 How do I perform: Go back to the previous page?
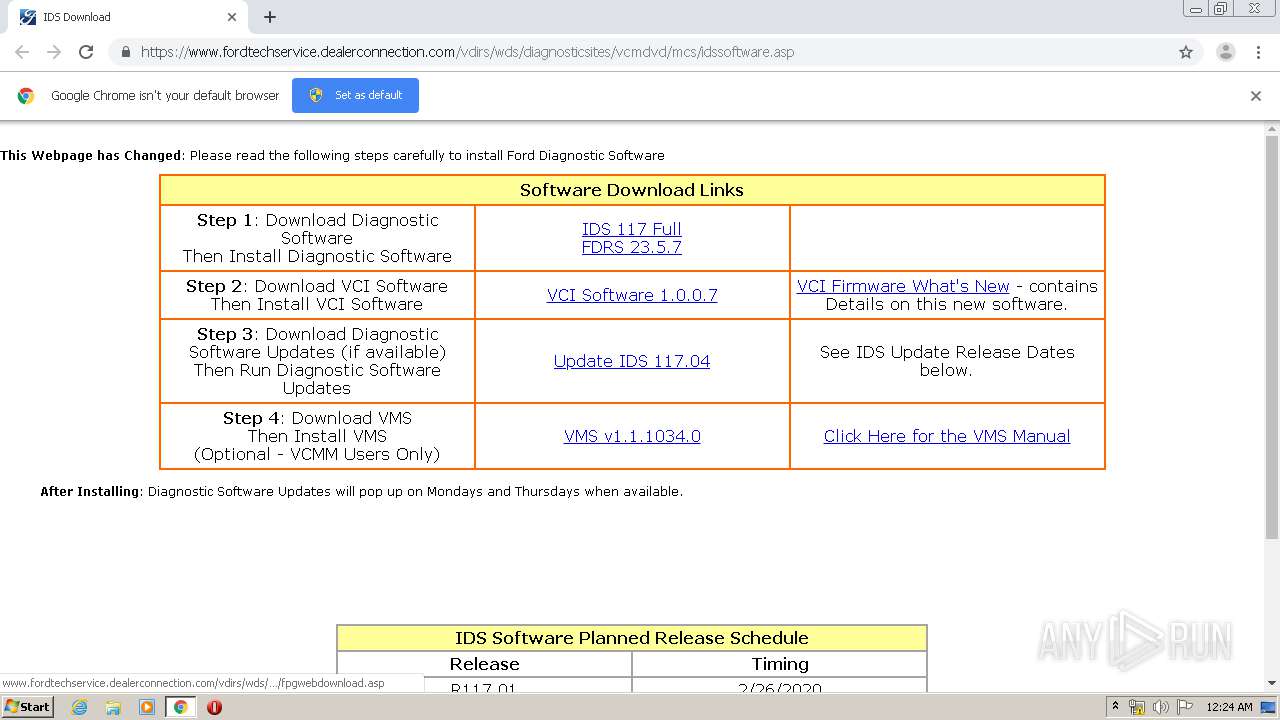[x=22, y=52]
